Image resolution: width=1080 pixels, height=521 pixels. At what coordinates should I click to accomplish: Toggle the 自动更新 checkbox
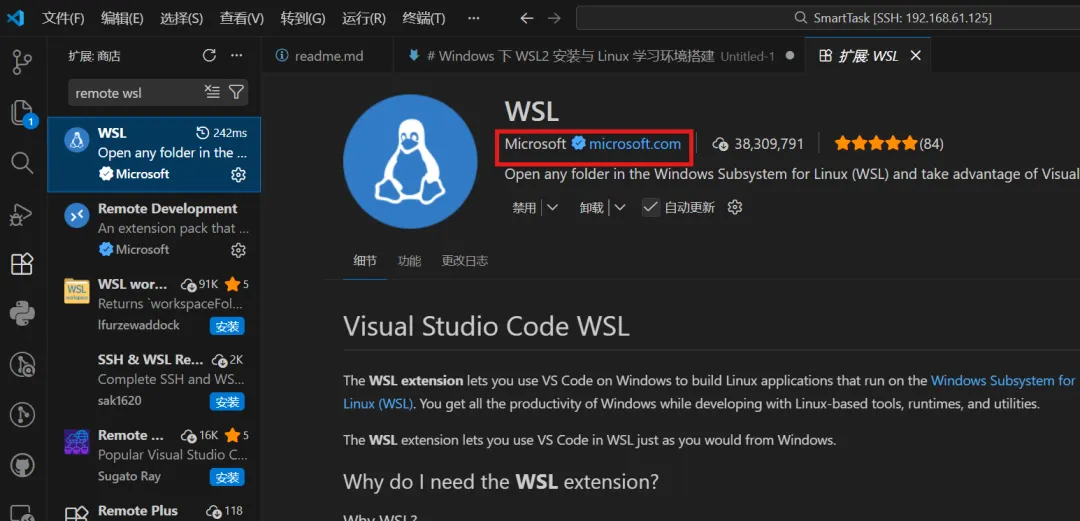650,207
